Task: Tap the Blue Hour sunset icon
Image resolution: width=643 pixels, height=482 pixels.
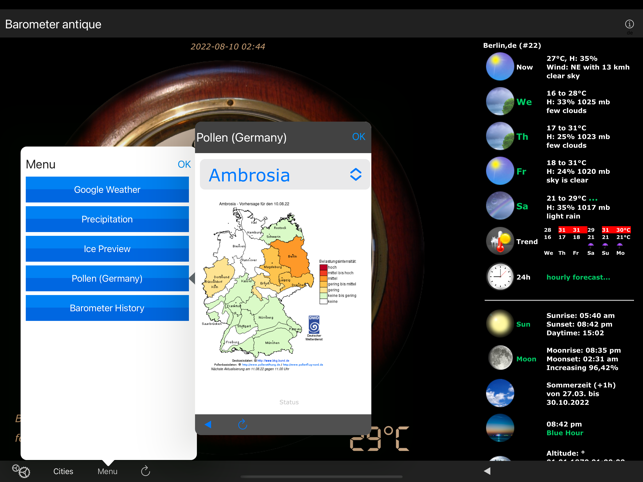Action: [x=500, y=428]
